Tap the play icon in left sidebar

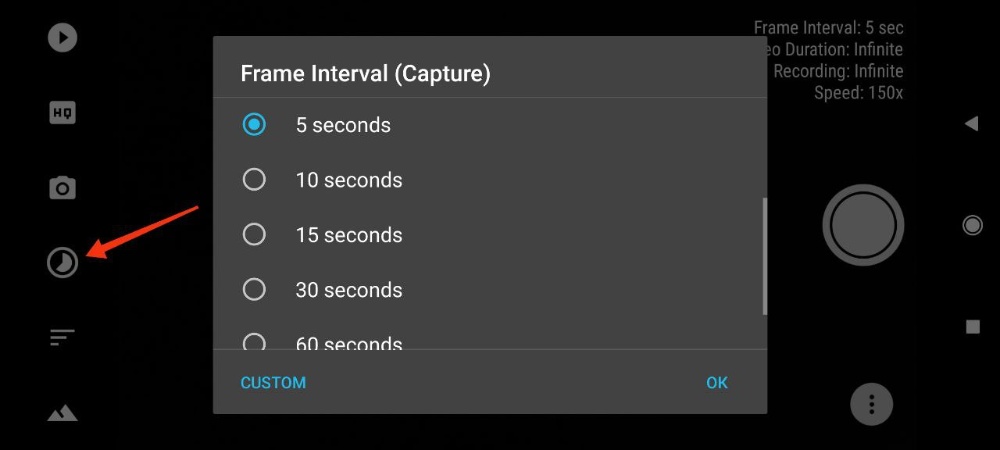pos(62,38)
